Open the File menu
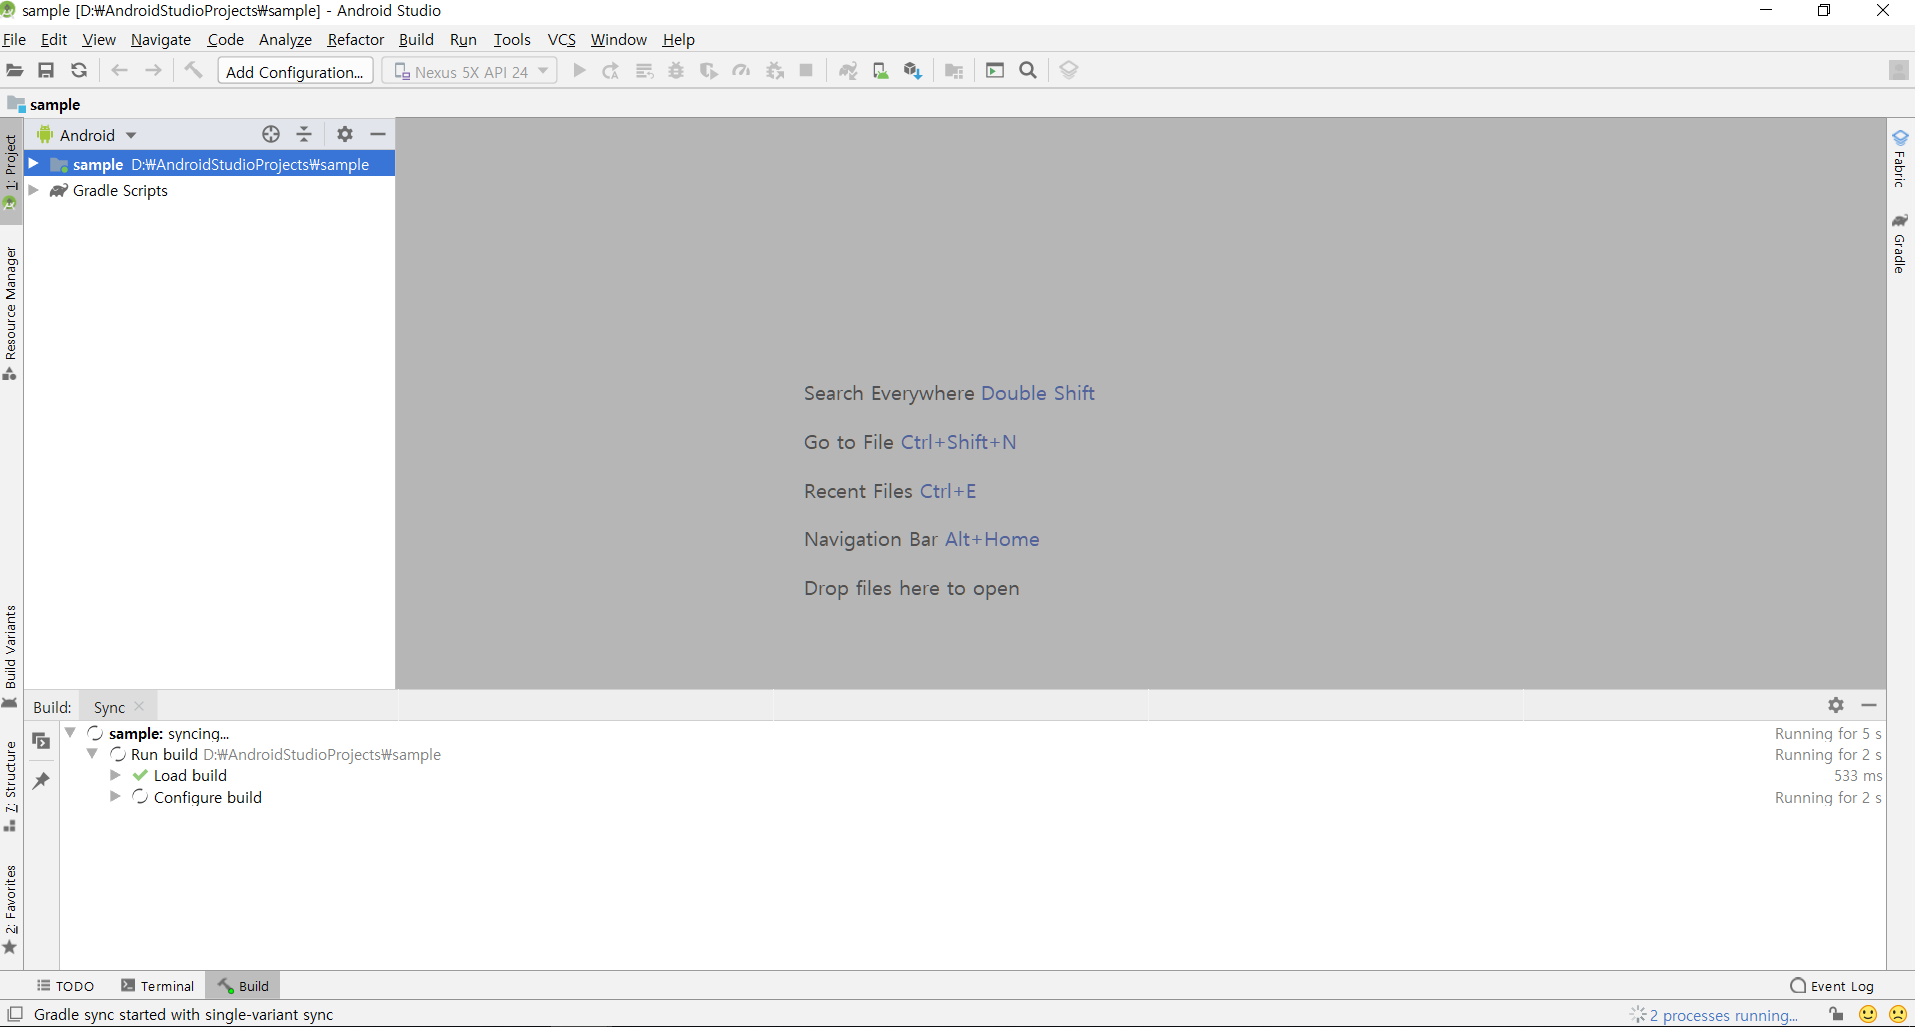 pyautogui.click(x=14, y=40)
